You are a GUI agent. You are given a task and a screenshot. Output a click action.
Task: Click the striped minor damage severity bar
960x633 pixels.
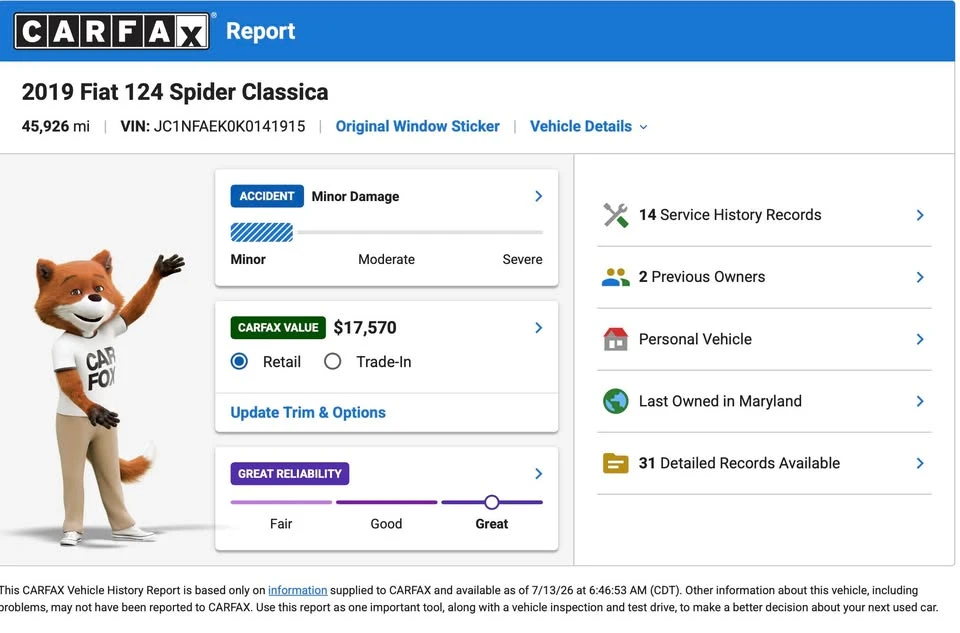point(261,233)
